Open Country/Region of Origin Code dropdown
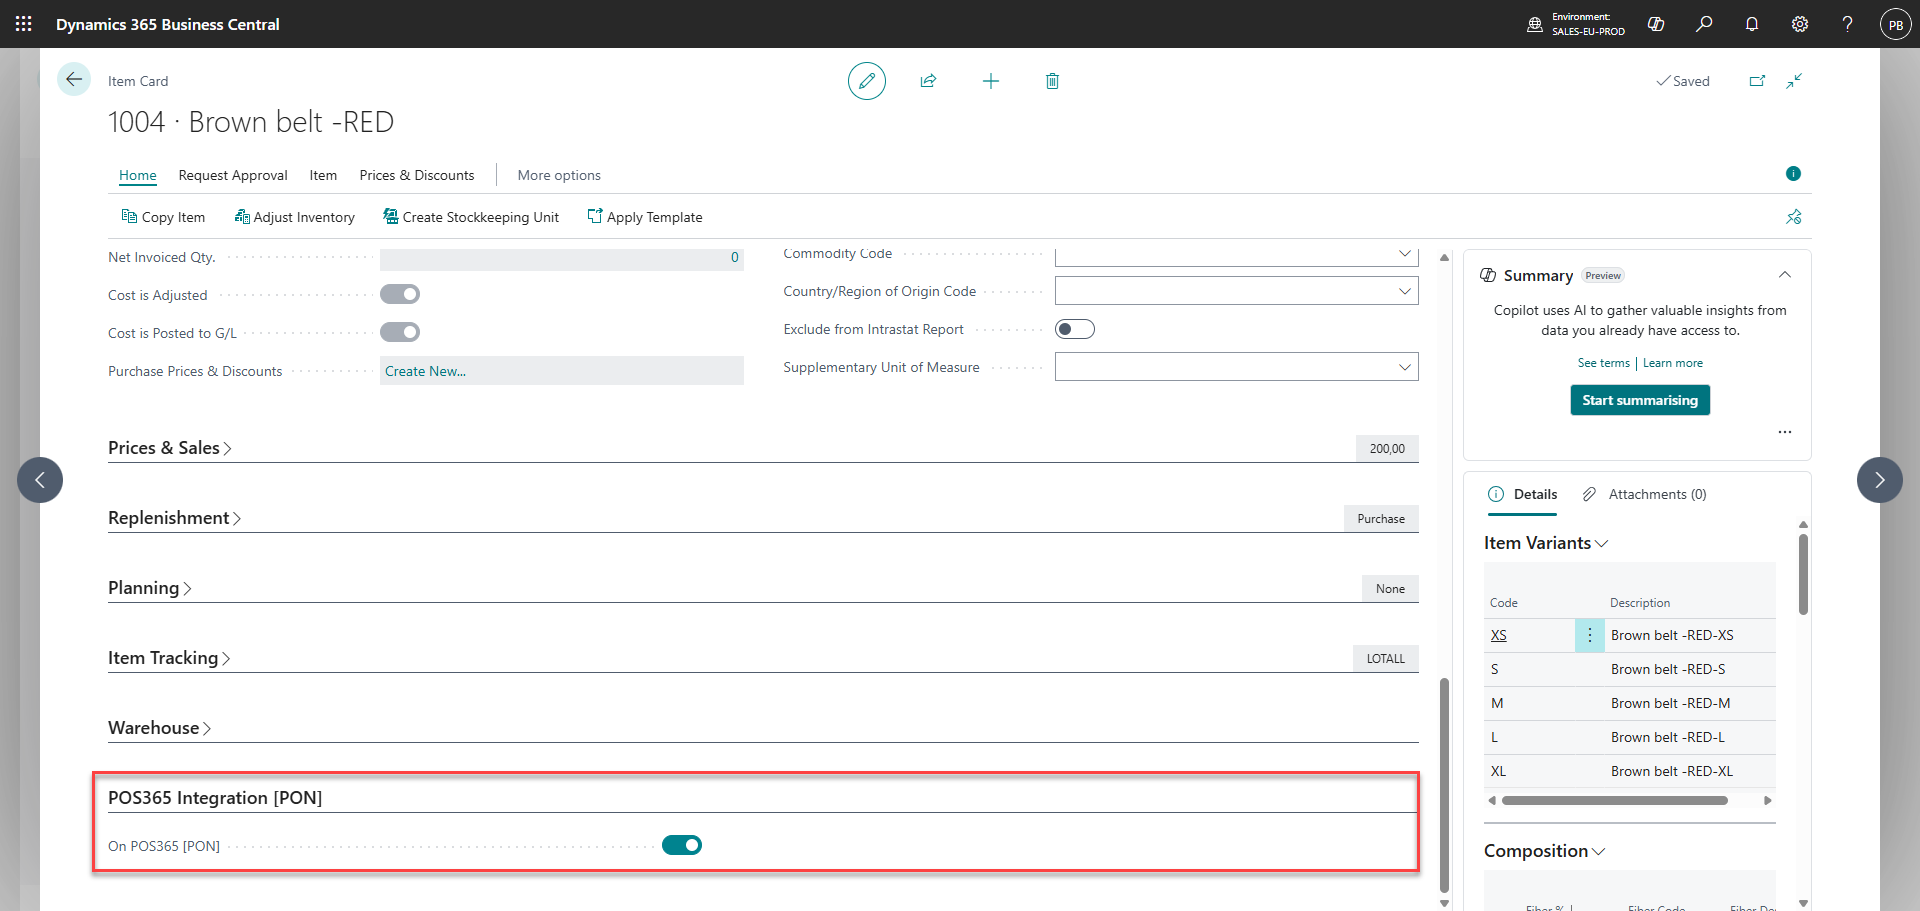Screen dimensions: 1920x911 click(1404, 291)
